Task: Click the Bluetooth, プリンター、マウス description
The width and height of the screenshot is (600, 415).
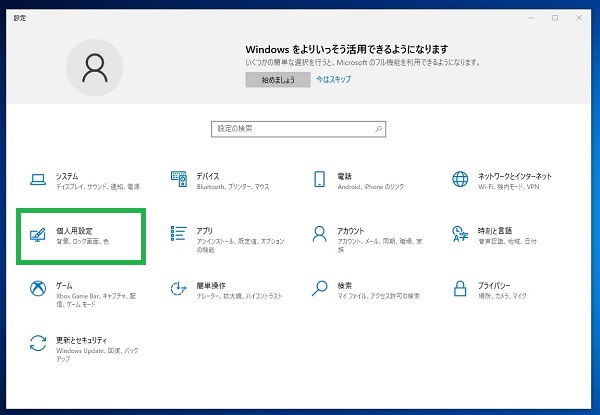Action: 233,187
